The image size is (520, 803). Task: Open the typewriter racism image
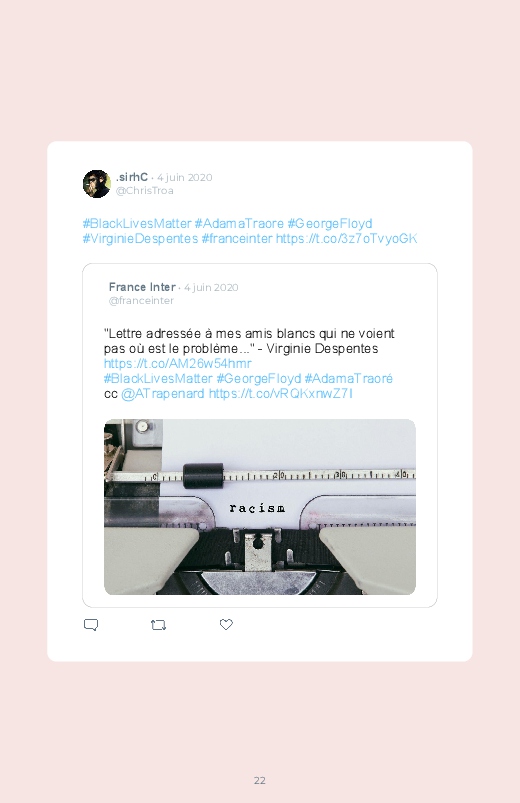pos(260,507)
